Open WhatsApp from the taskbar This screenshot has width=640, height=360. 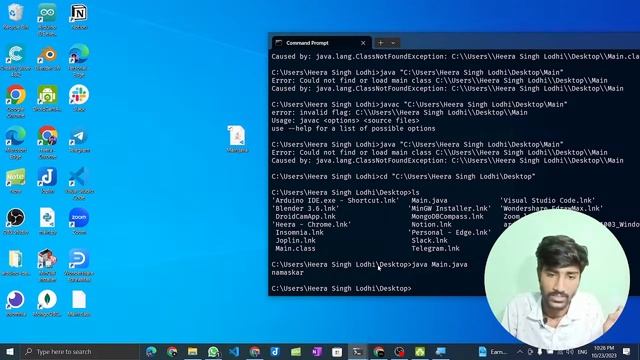213,351
